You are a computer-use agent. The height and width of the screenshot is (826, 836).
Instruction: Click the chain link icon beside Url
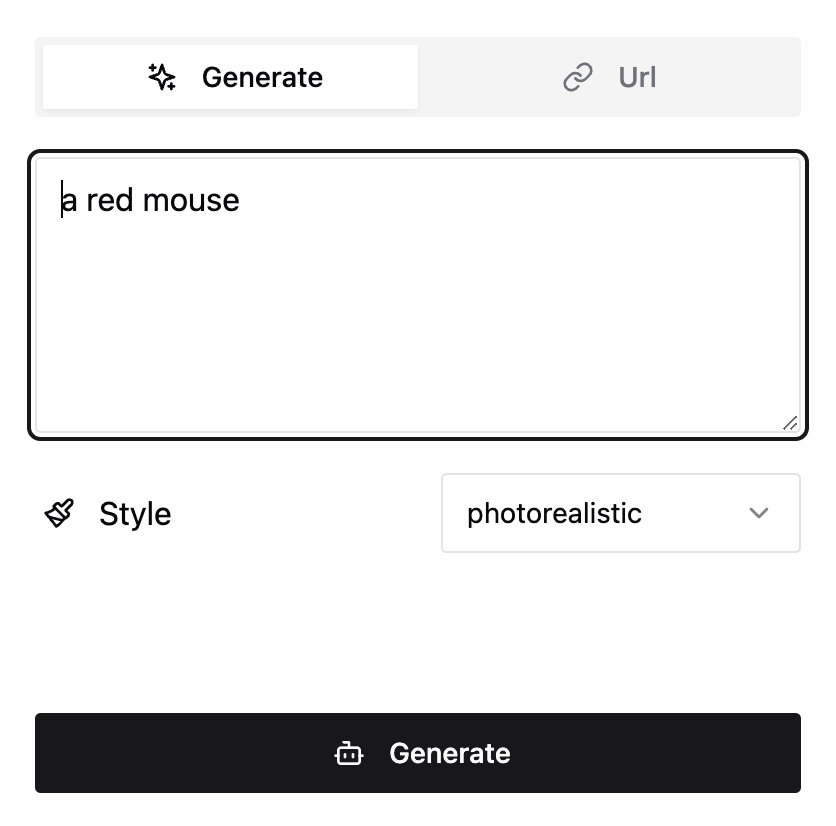click(x=578, y=77)
